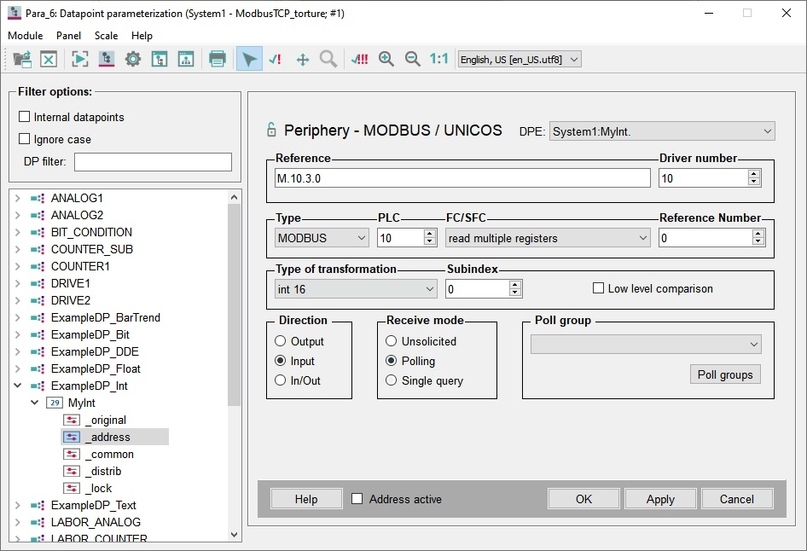This screenshot has width=807, height=551.
Task: Click the move cross-arrows tool icon
Action: click(x=303, y=60)
